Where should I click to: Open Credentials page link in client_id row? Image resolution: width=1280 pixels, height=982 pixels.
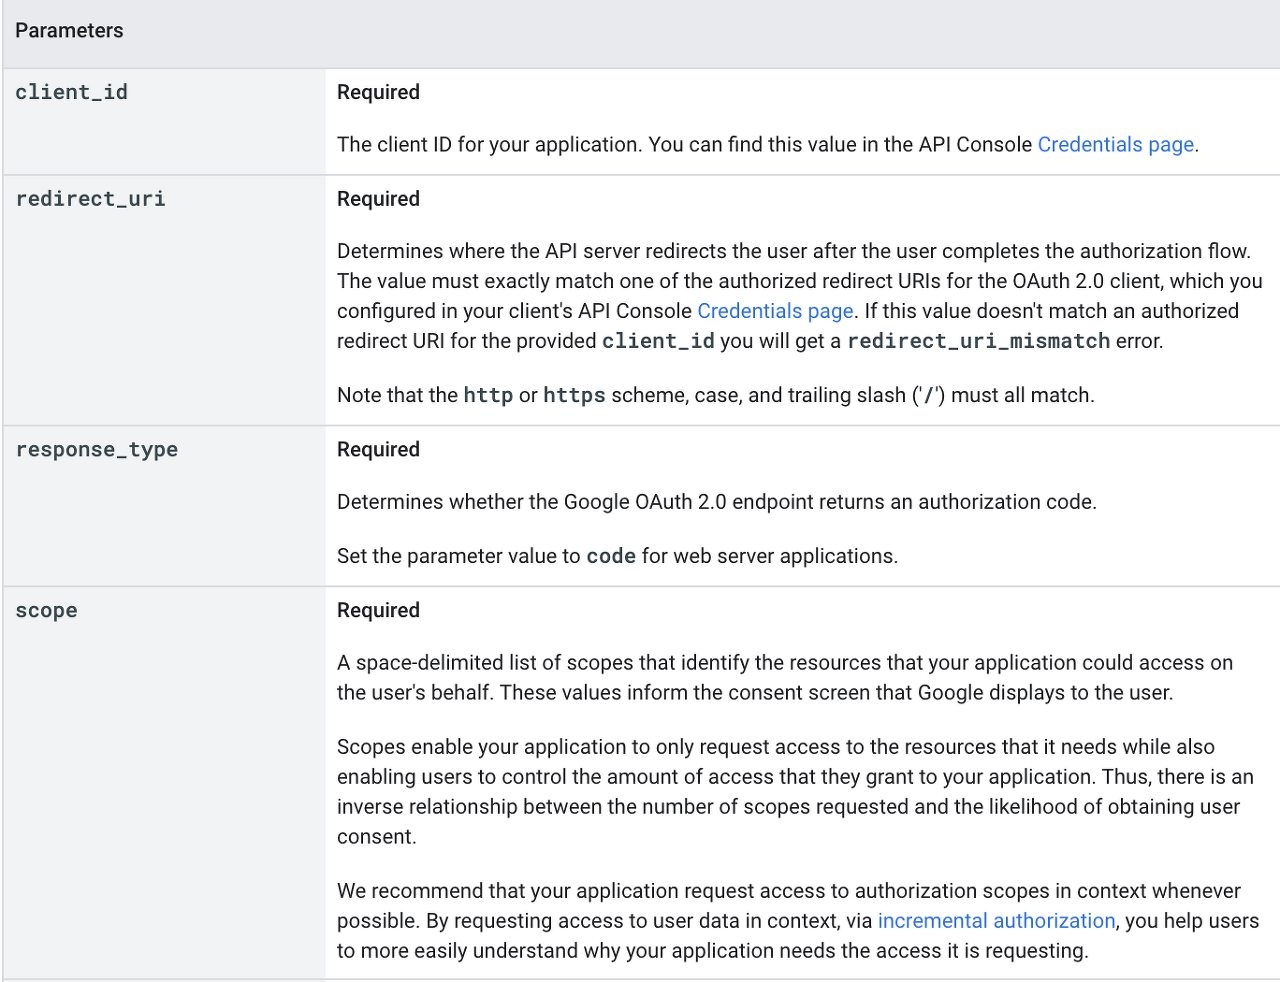[1115, 145]
